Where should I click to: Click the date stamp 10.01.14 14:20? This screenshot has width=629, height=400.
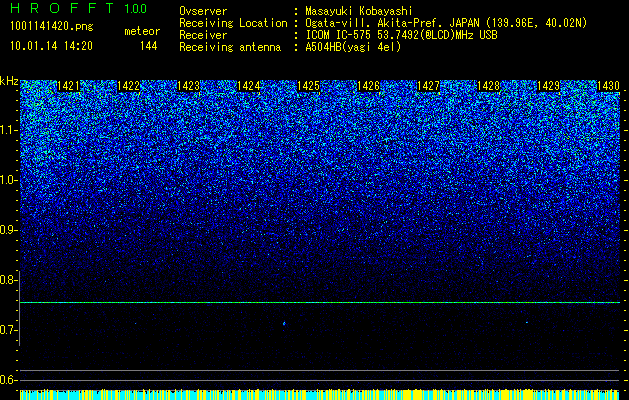click(x=51, y=46)
